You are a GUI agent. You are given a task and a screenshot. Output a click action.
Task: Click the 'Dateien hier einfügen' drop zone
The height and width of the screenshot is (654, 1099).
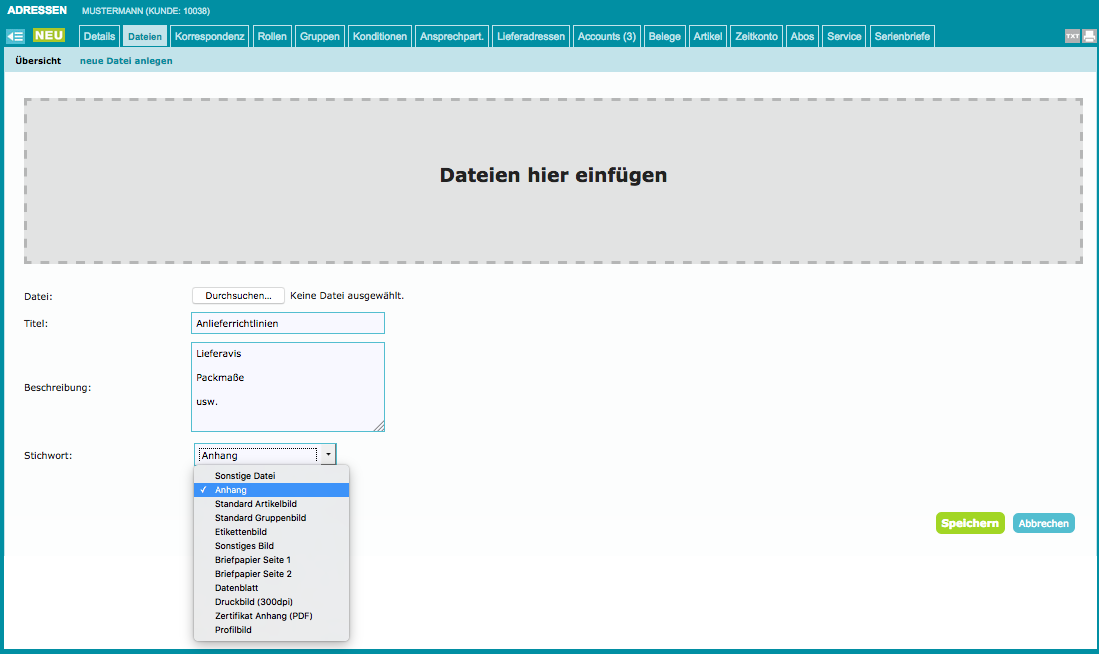coord(553,180)
